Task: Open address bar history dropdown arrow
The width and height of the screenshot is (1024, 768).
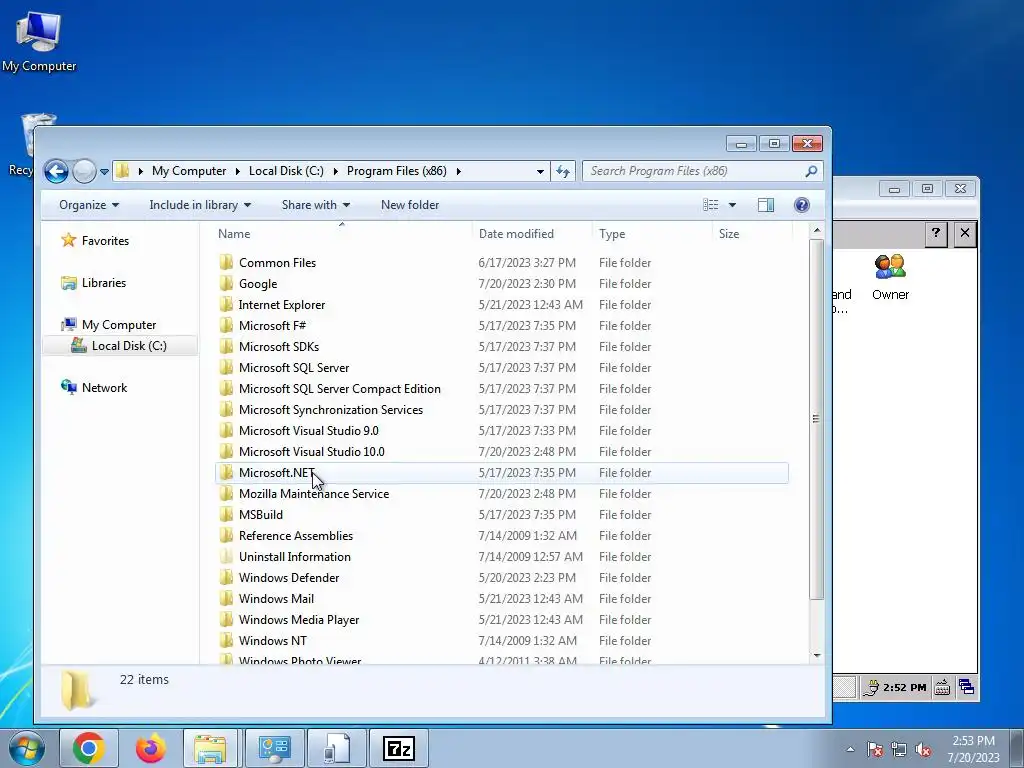Action: pyautogui.click(x=540, y=171)
